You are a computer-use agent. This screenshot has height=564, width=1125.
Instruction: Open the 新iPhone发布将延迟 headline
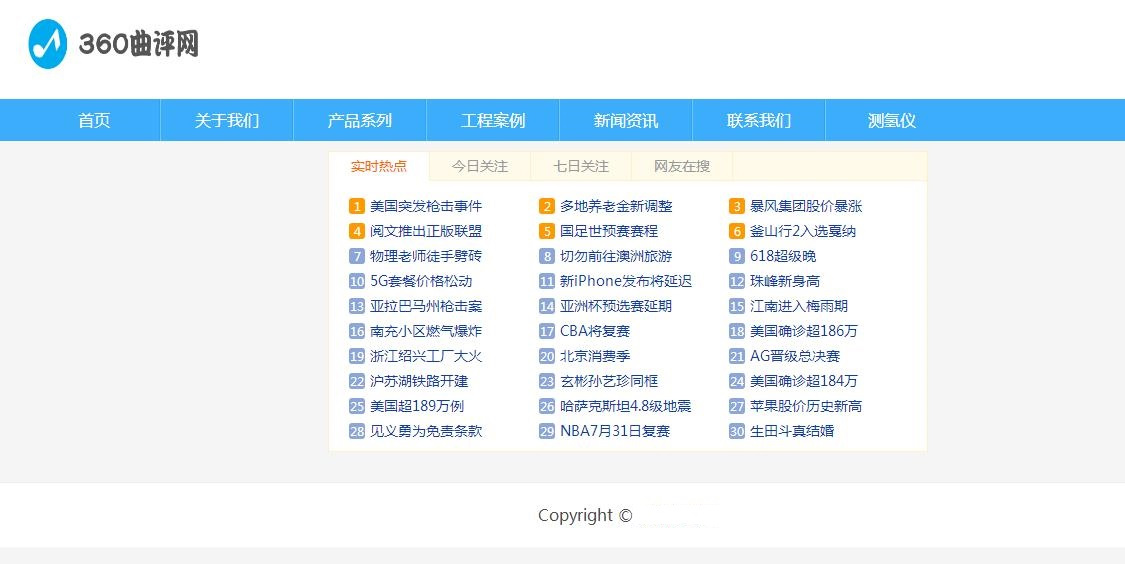(x=626, y=282)
